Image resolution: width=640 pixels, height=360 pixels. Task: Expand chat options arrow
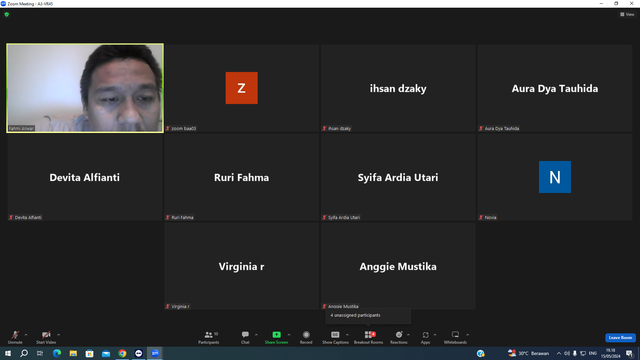pyautogui.click(x=256, y=335)
